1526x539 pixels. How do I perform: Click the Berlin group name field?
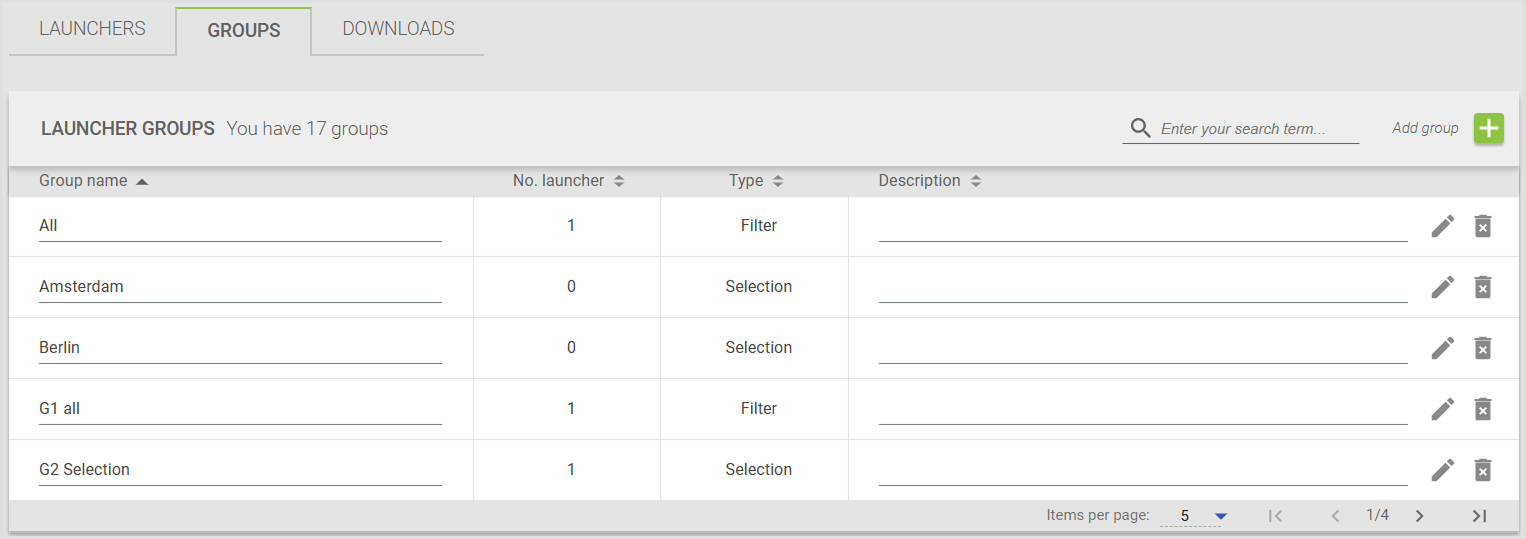click(240, 348)
